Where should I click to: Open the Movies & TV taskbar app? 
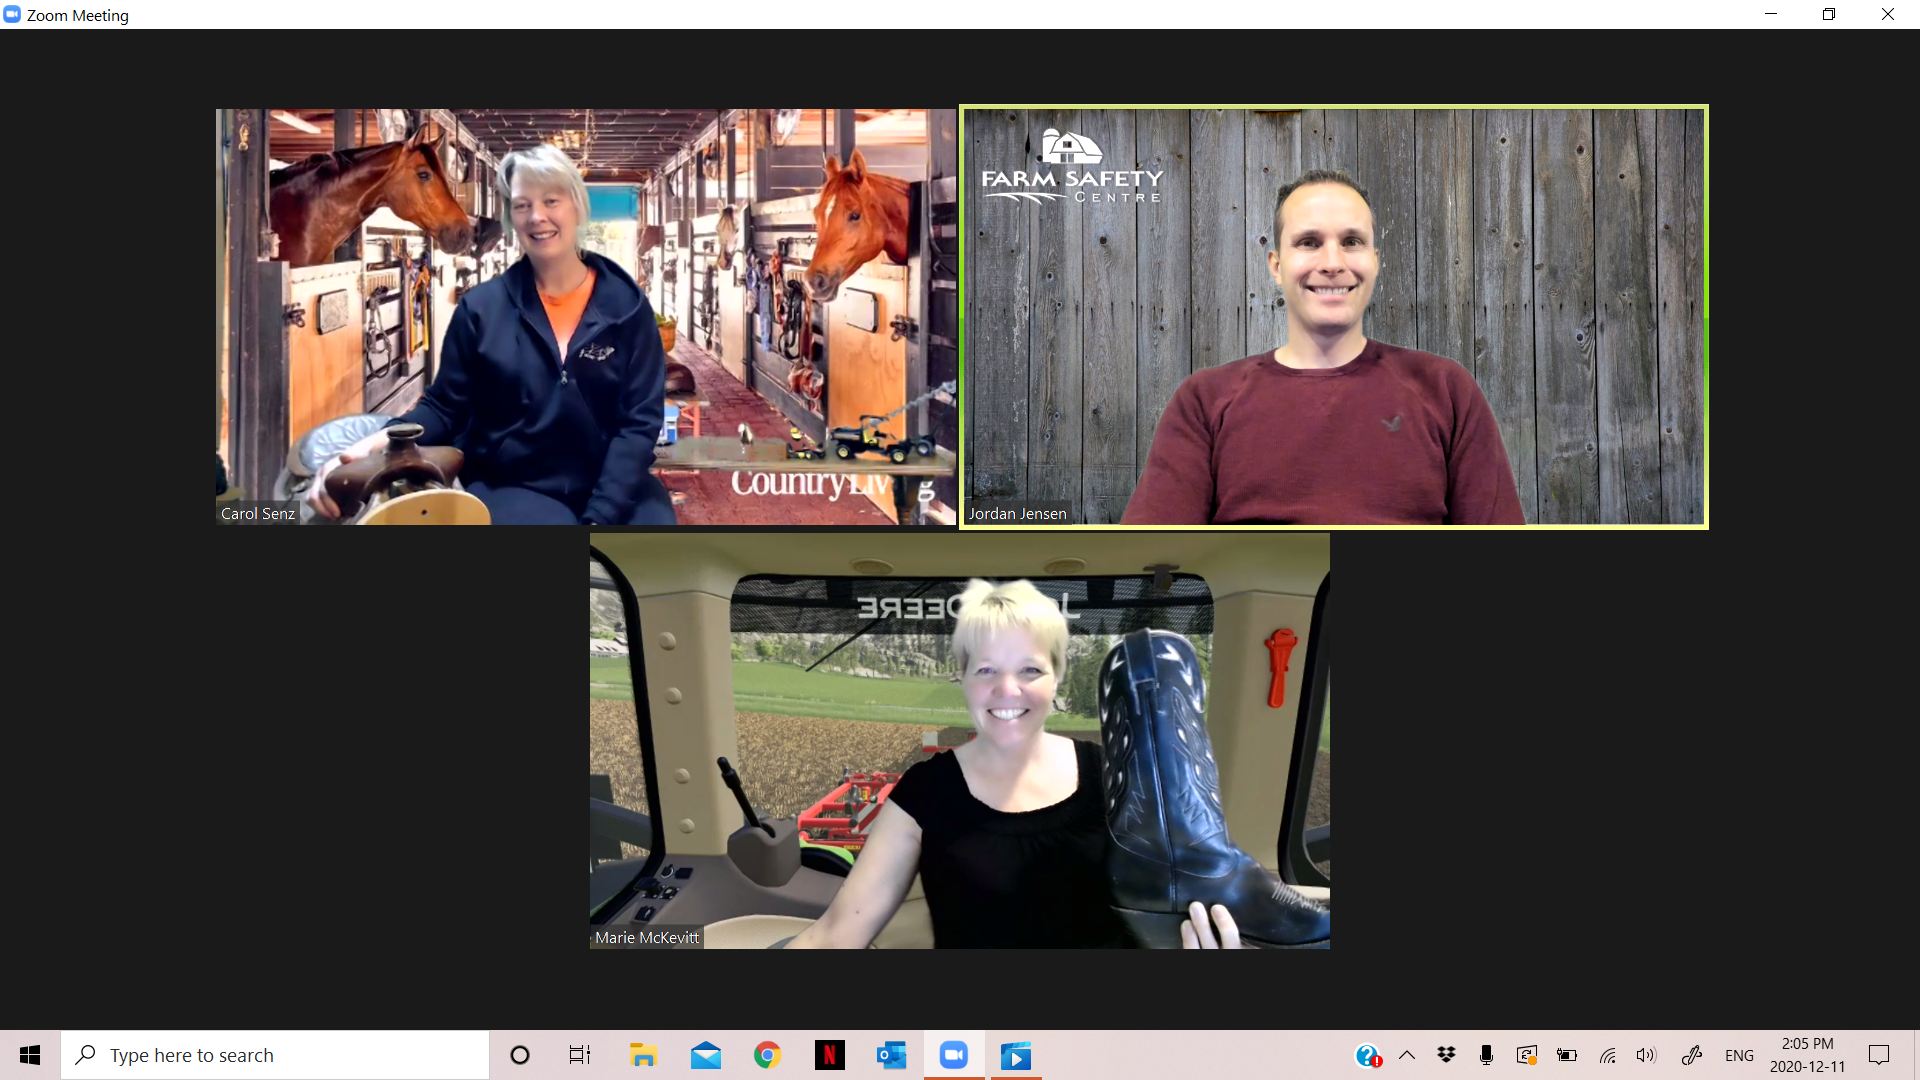click(1016, 1055)
